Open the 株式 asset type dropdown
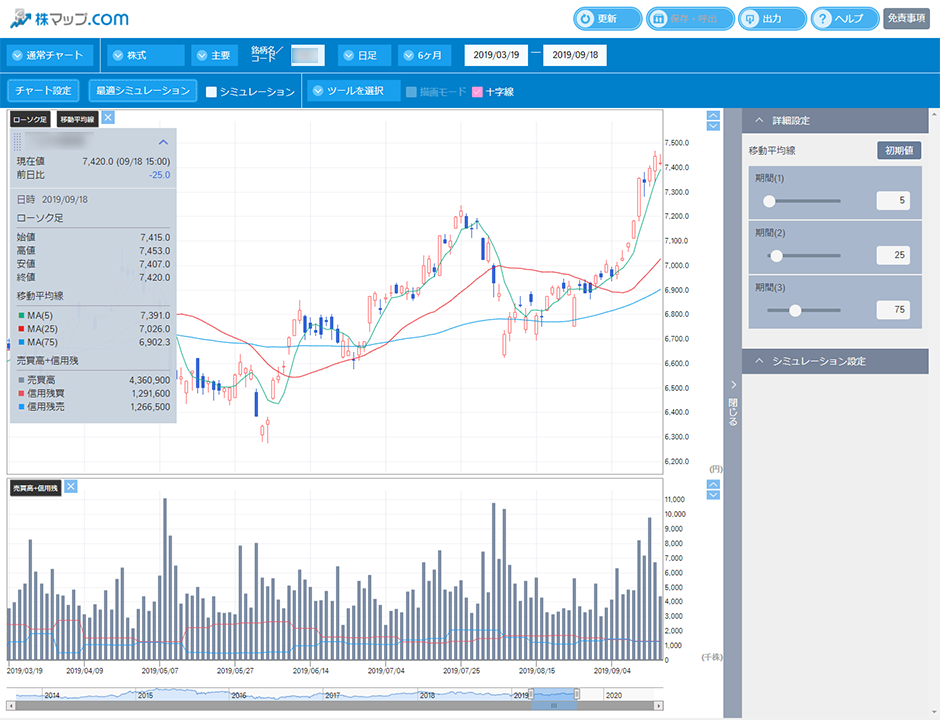 pos(146,55)
